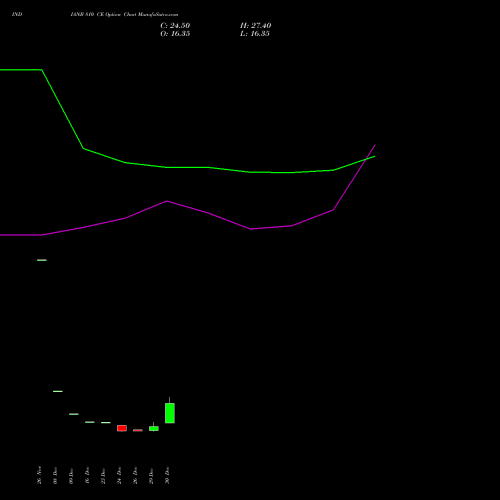Click the 24 Dec date axis label

pyautogui.click(x=119, y=476)
